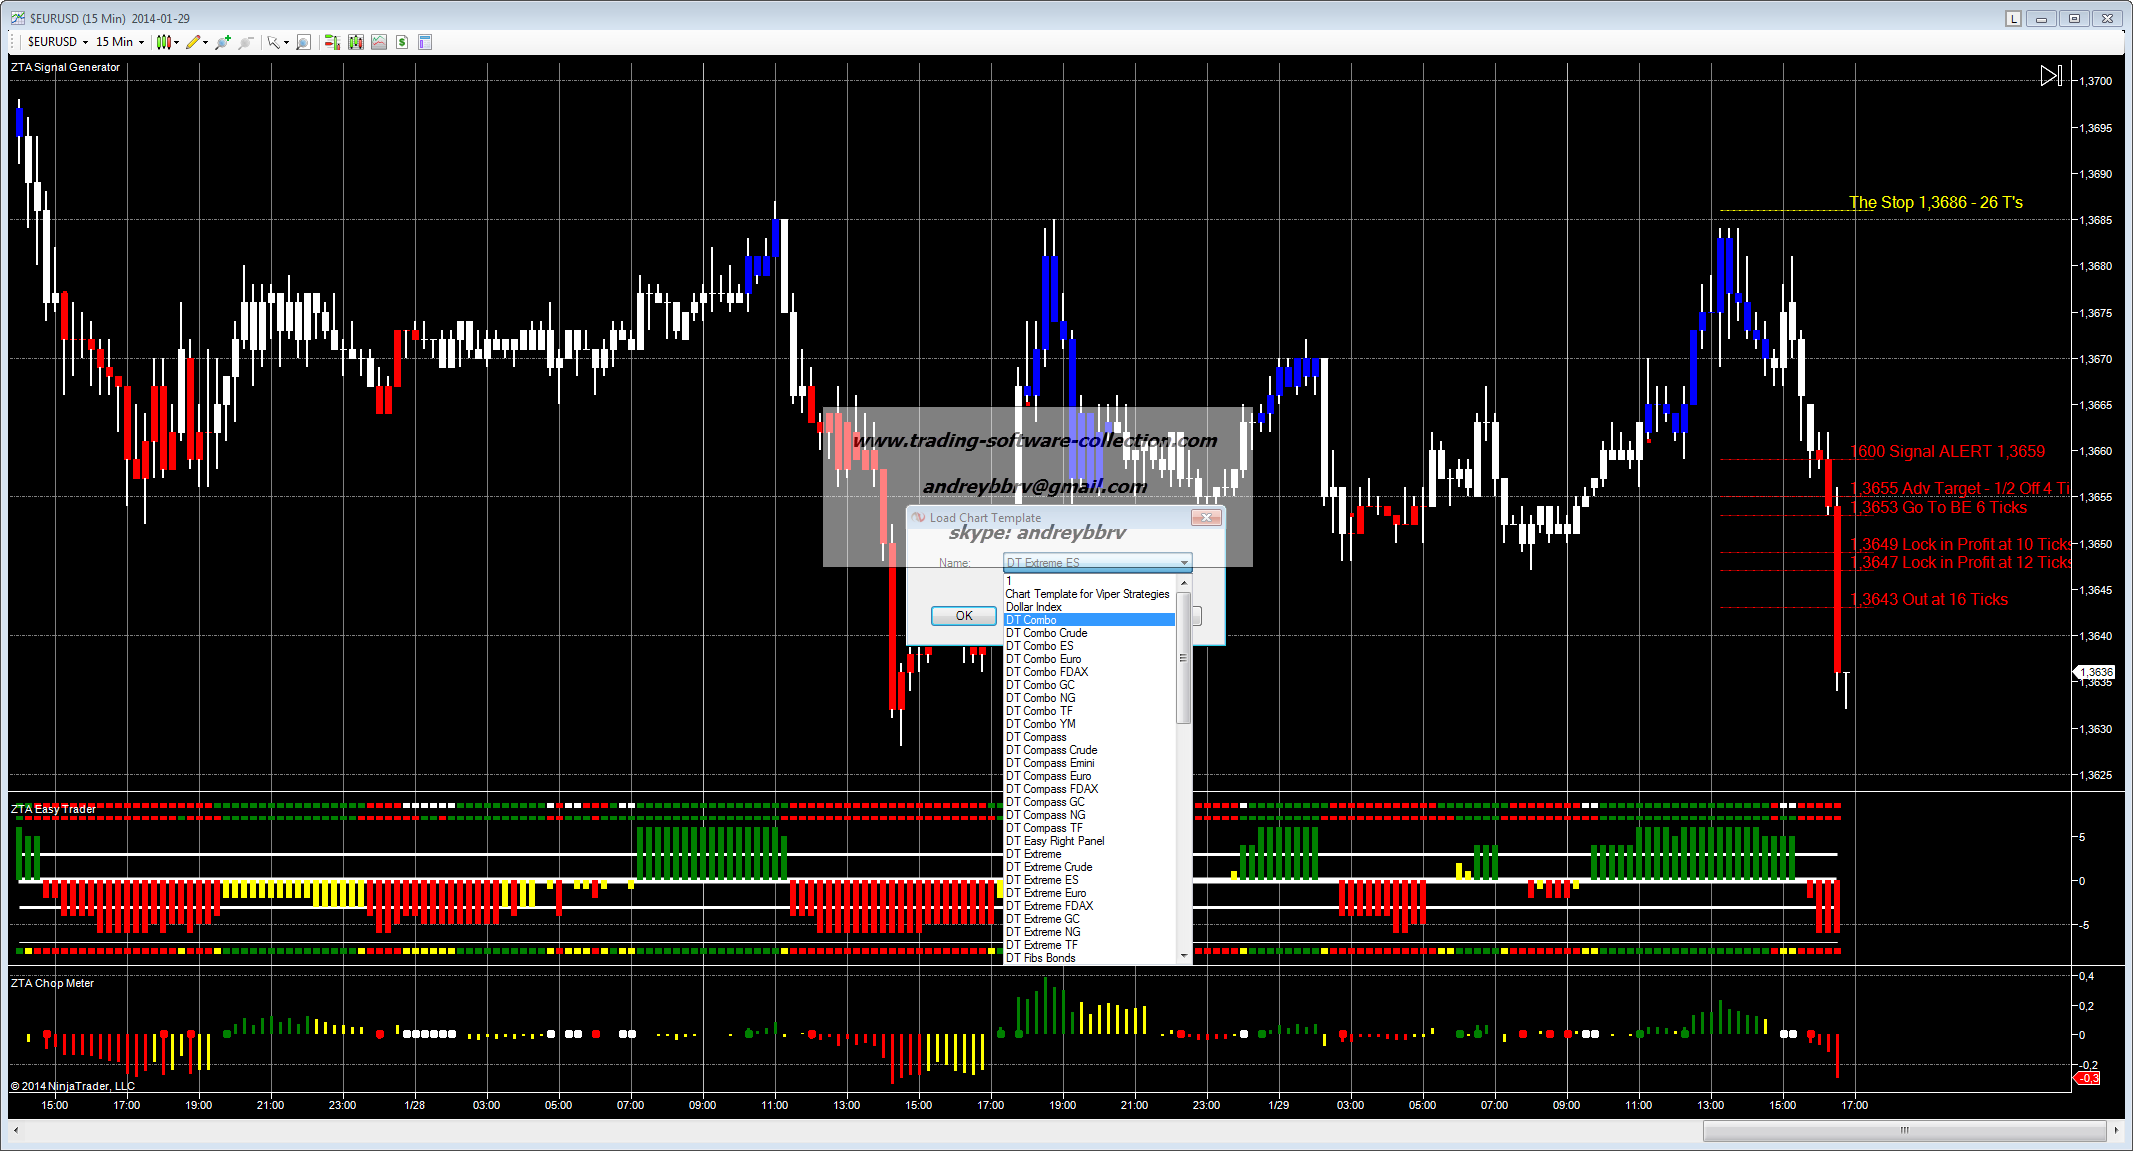Click the arrow cursor pointer tool
Screen dimensions: 2133x1151
[x=272, y=42]
